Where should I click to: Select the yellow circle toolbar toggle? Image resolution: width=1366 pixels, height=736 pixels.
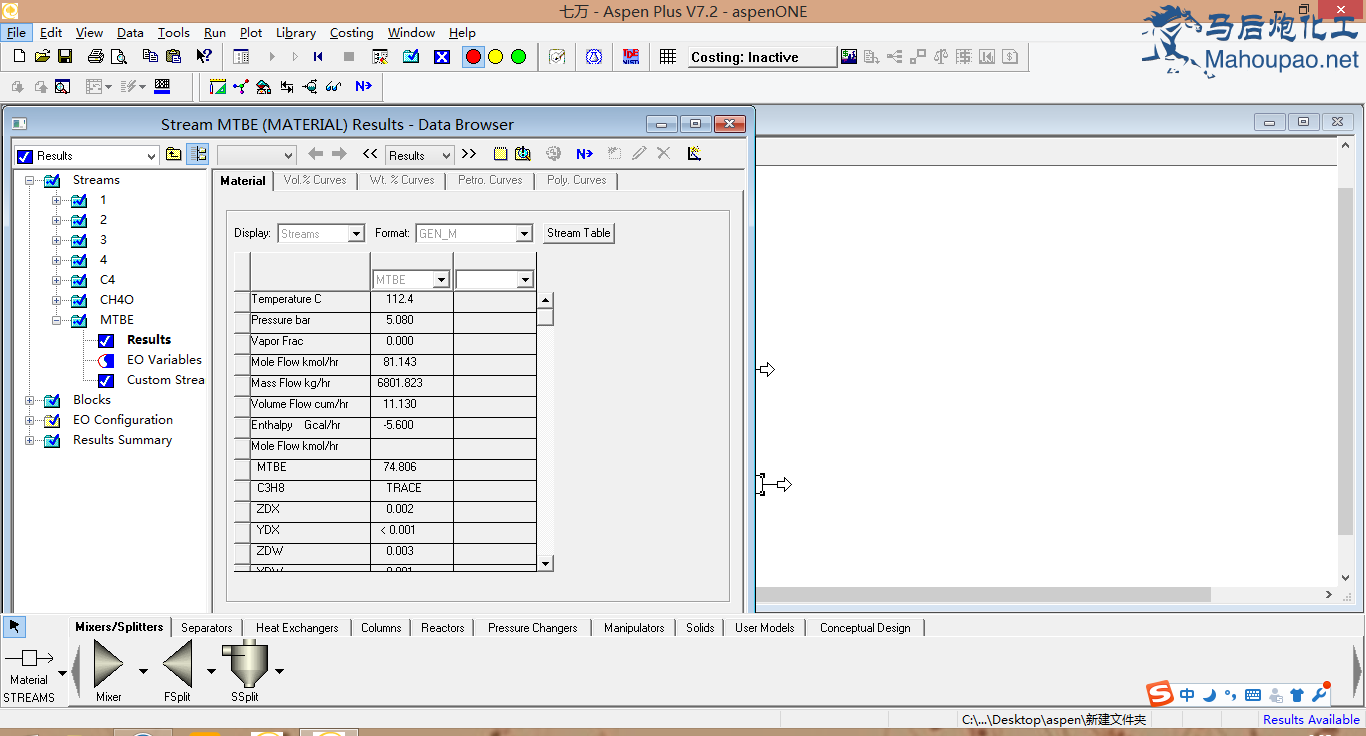[x=495, y=57]
